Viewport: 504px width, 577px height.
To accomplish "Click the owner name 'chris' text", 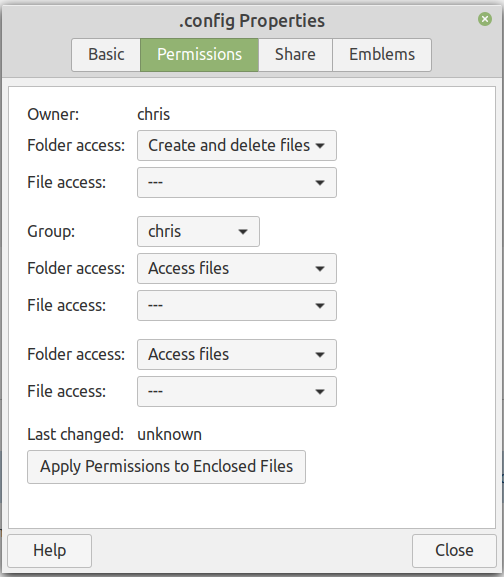I will click(x=153, y=114).
